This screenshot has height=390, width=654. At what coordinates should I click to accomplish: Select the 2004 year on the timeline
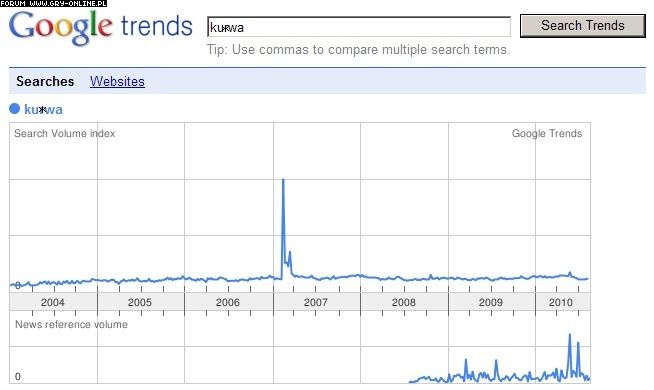pyautogui.click(x=53, y=302)
